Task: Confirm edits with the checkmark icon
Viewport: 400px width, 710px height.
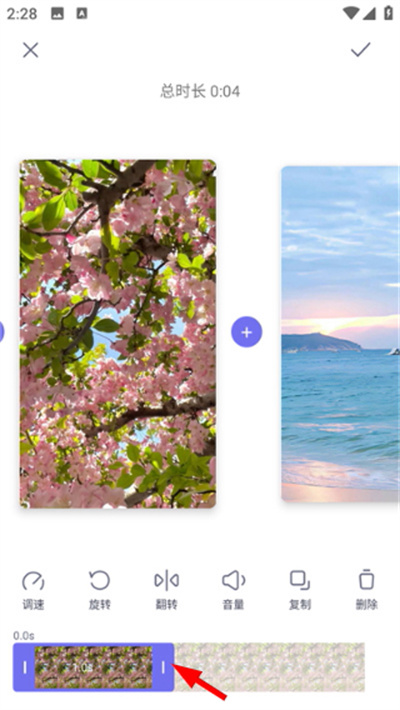Action: pyautogui.click(x=361, y=49)
